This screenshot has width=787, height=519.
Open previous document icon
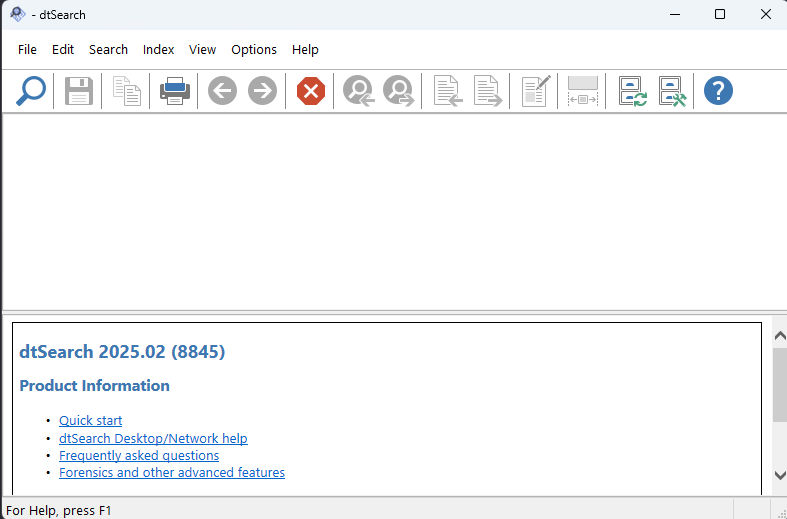click(448, 91)
